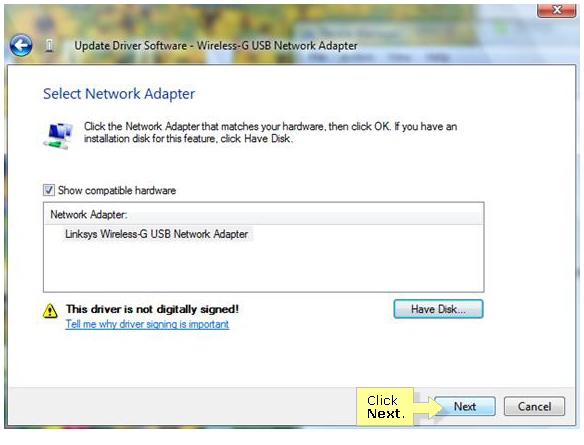Viewport: 584px width, 445px height.
Task: Uncheck the Show compatible hardware checkbox
Action: pyautogui.click(x=49, y=190)
